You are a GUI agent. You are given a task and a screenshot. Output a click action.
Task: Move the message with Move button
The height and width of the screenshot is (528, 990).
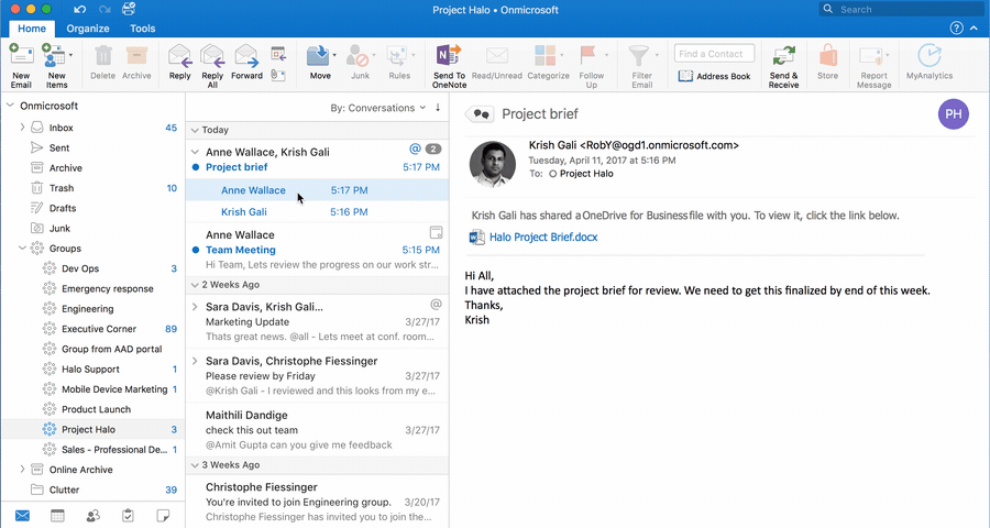pyautogui.click(x=320, y=63)
